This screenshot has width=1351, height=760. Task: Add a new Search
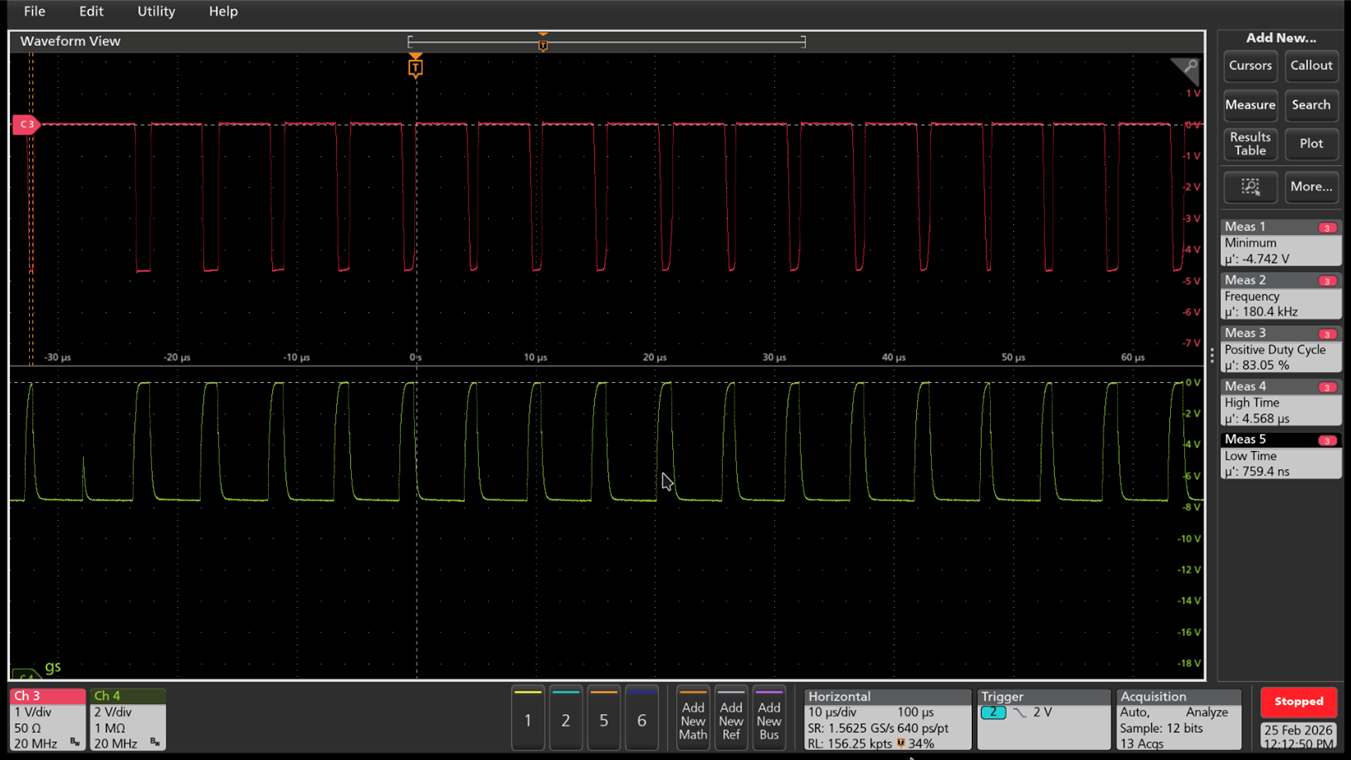[x=1311, y=105]
